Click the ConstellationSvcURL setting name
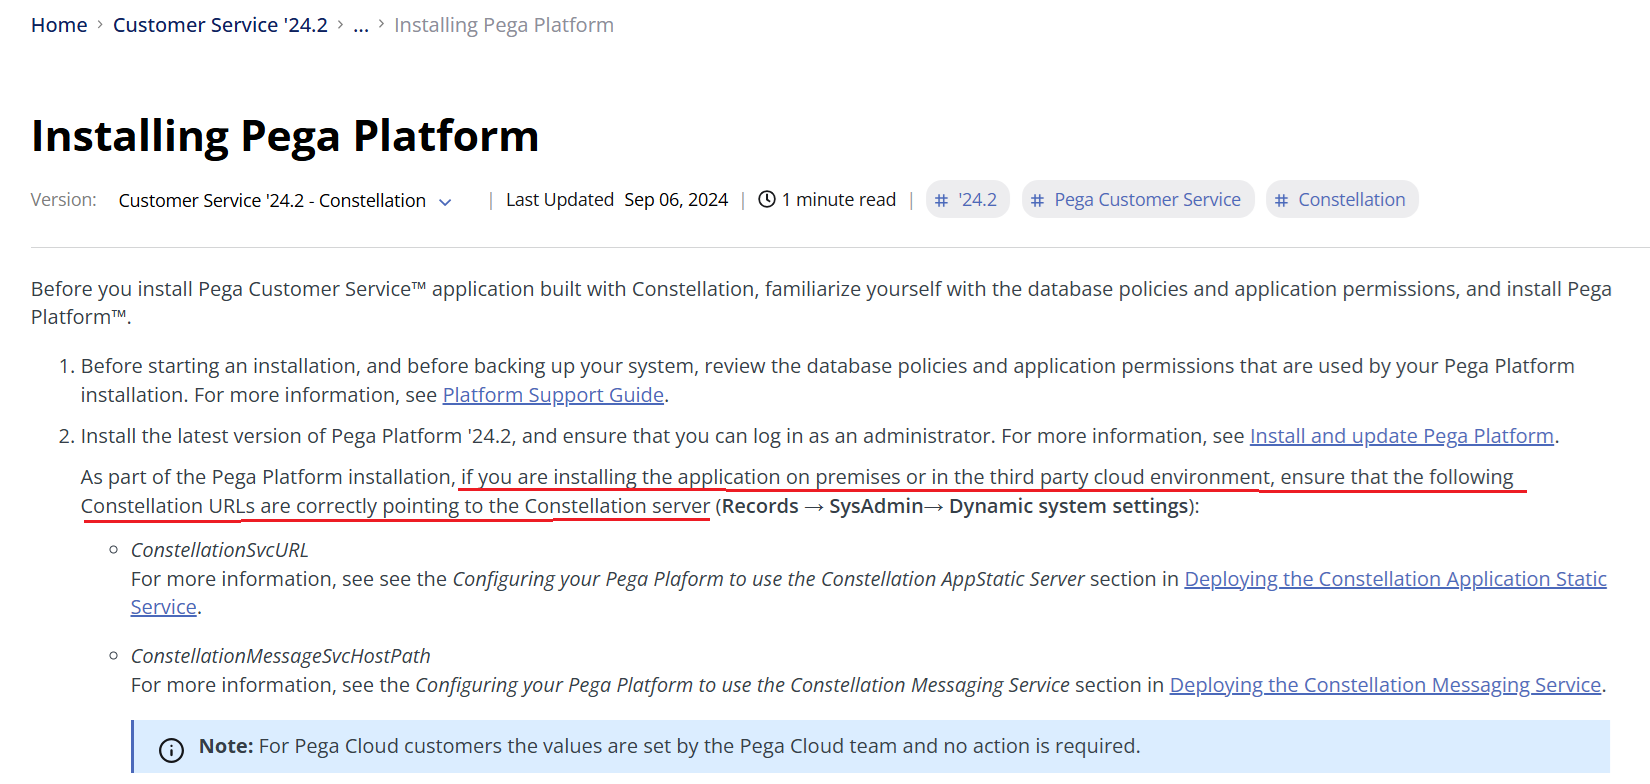1650x784 pixels. tap(220, 550)
